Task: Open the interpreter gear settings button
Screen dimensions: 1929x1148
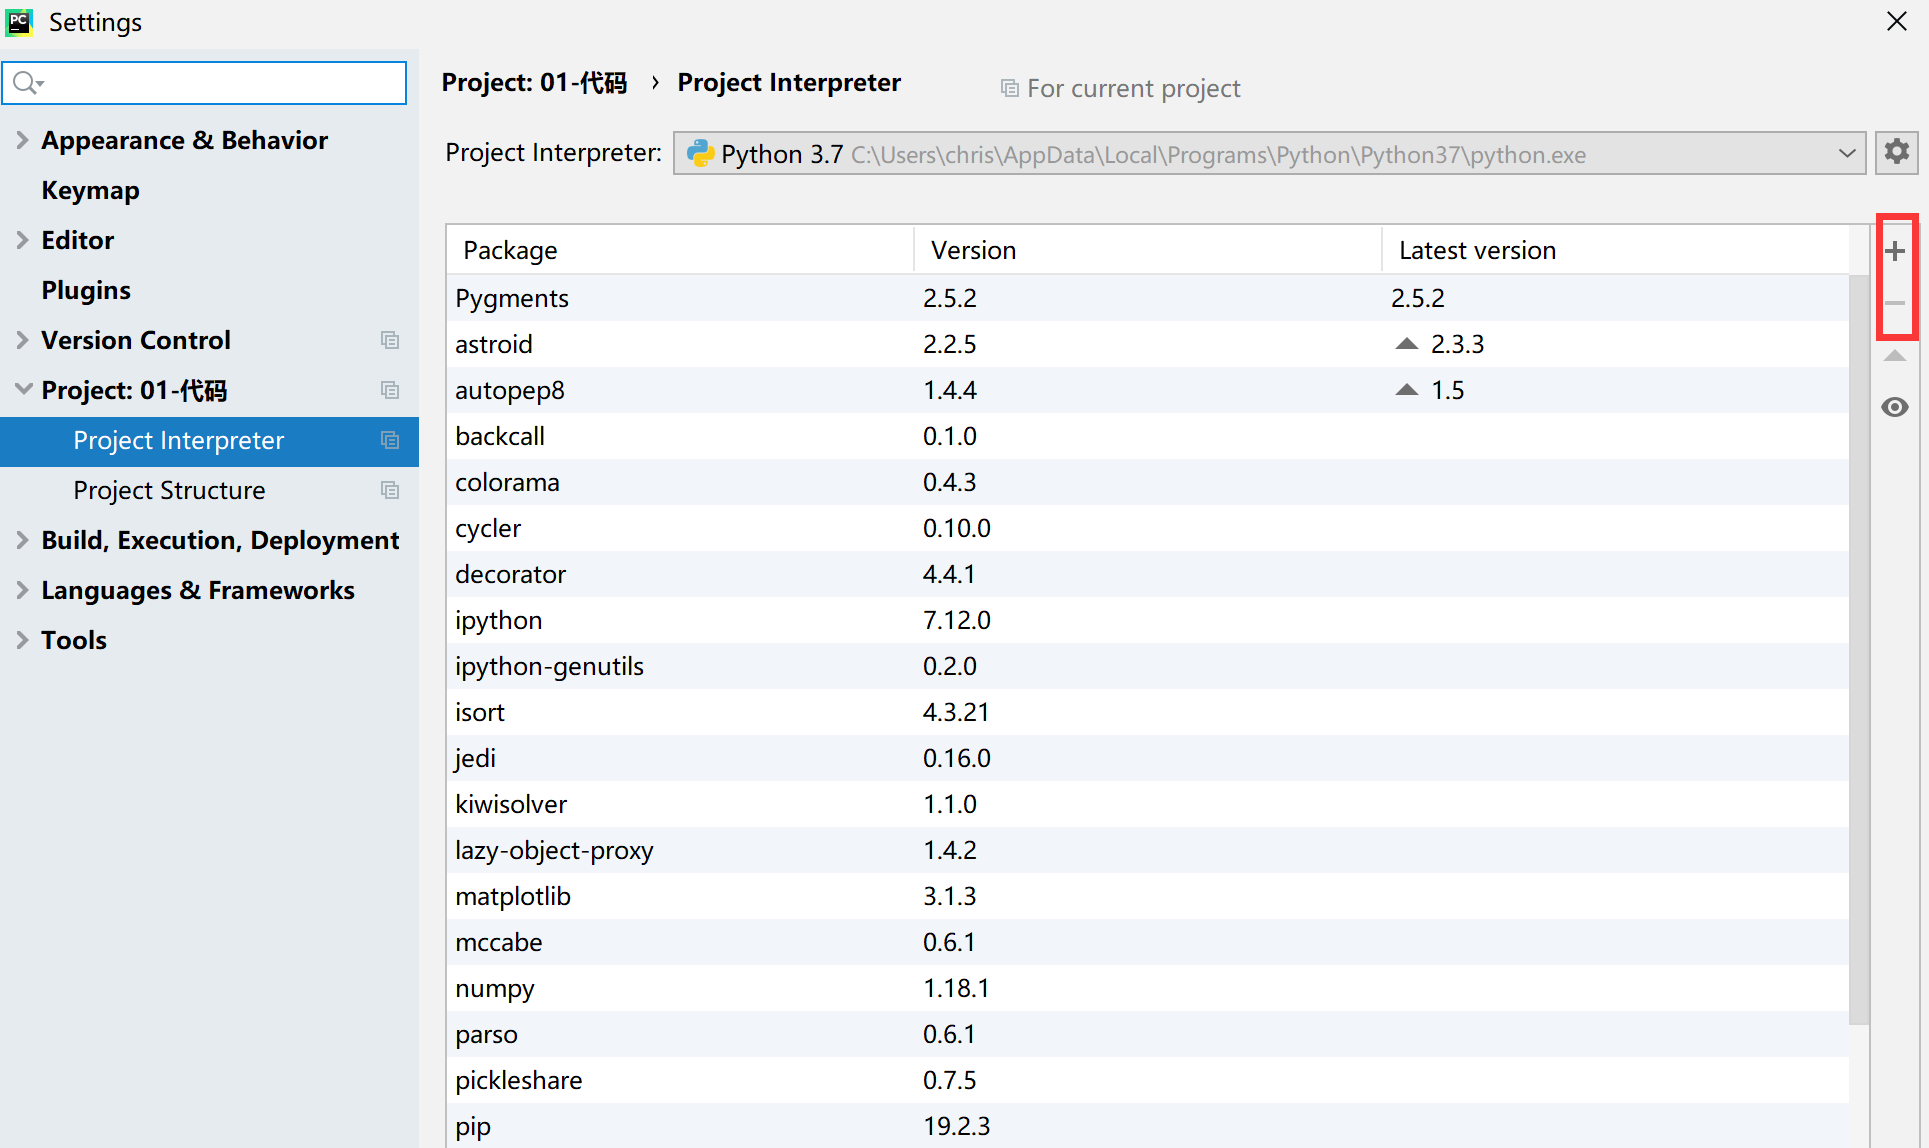Action: [1896, 153]
